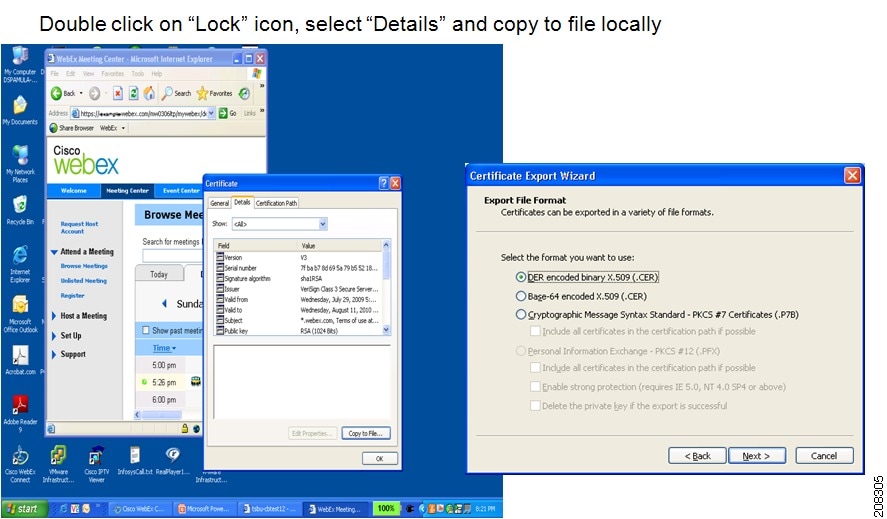Click OK in Certificate dialog

click(x=380, y=458)
